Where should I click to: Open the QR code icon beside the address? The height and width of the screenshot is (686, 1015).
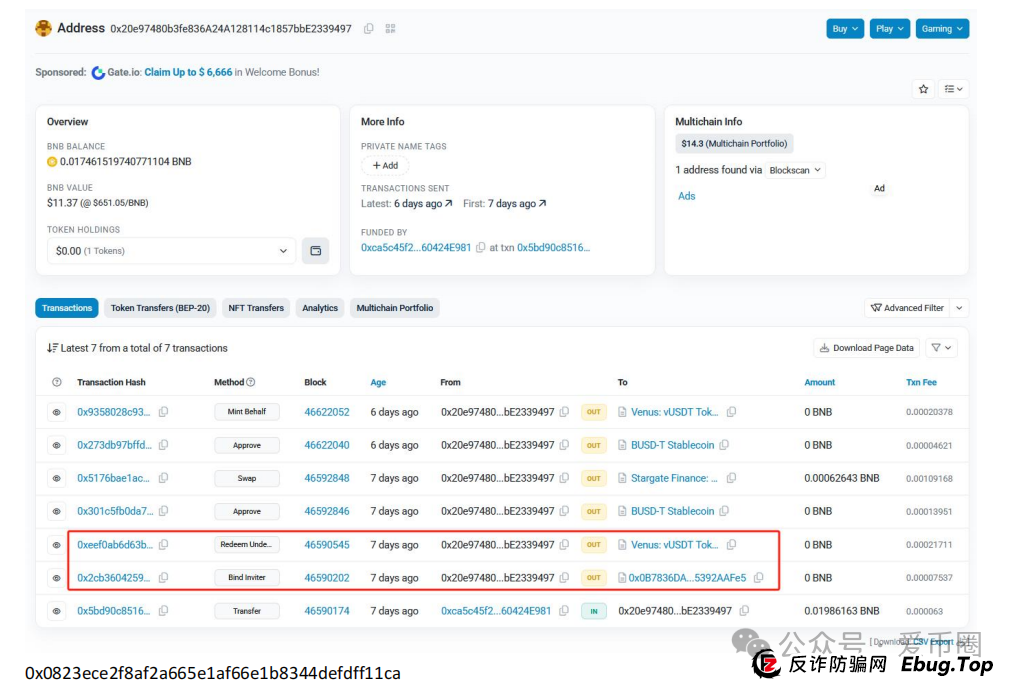point(389,29)
